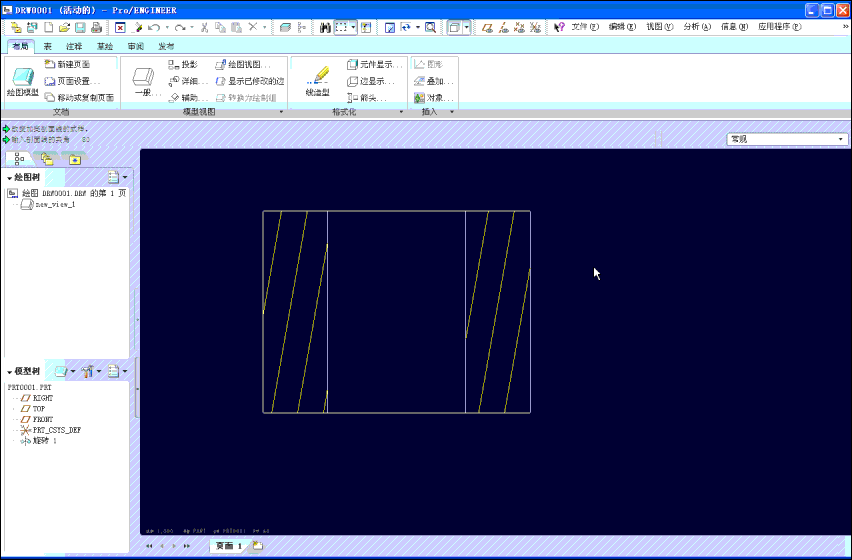Click the 页面设置 button

(73, 81)
